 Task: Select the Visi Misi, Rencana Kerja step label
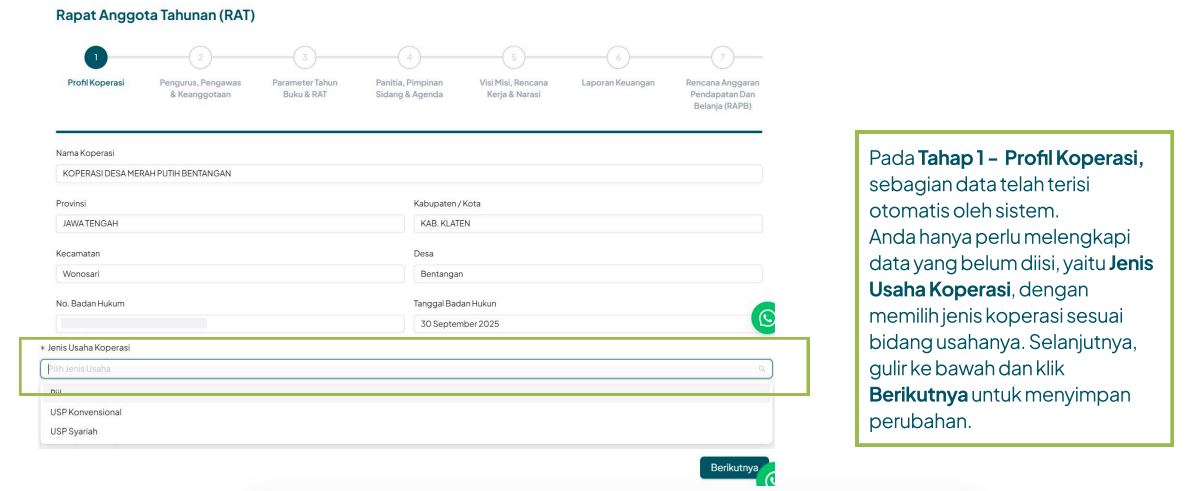tap(513, 88)
